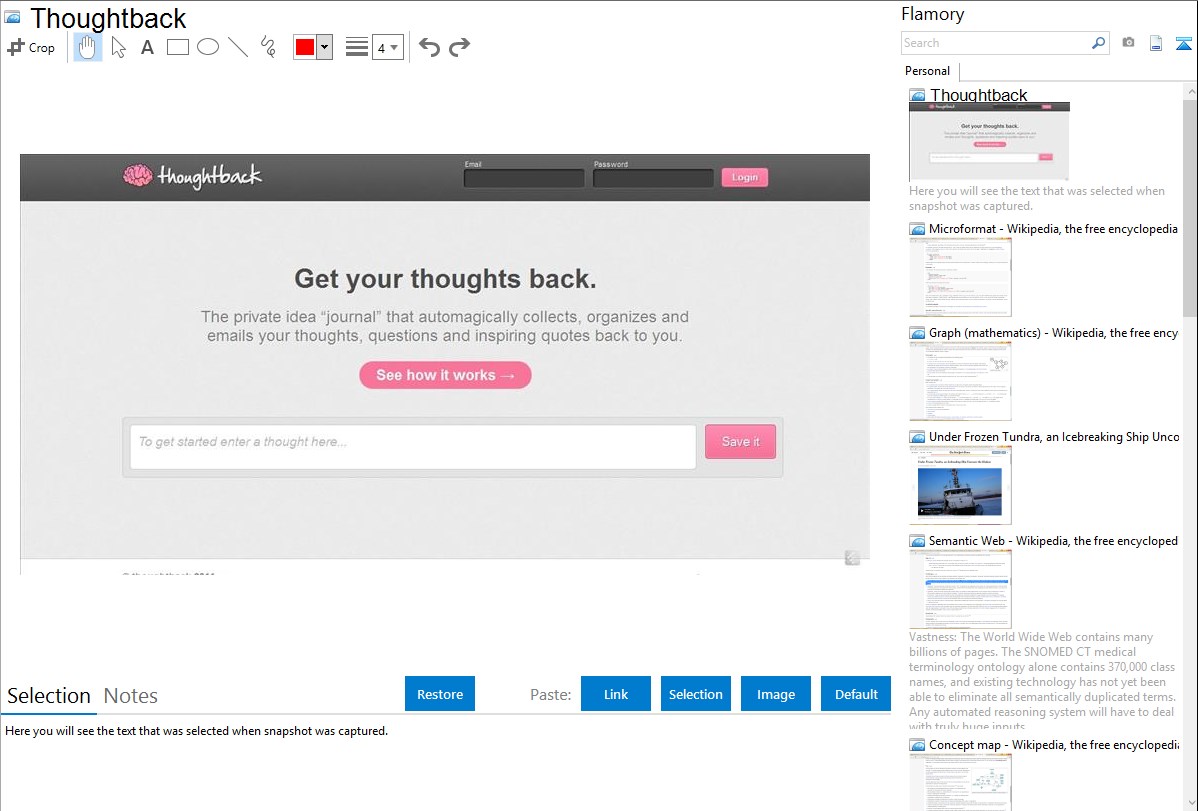The image size is (1198, 811).
Task: Select the Crop tool
Action: 31,47
